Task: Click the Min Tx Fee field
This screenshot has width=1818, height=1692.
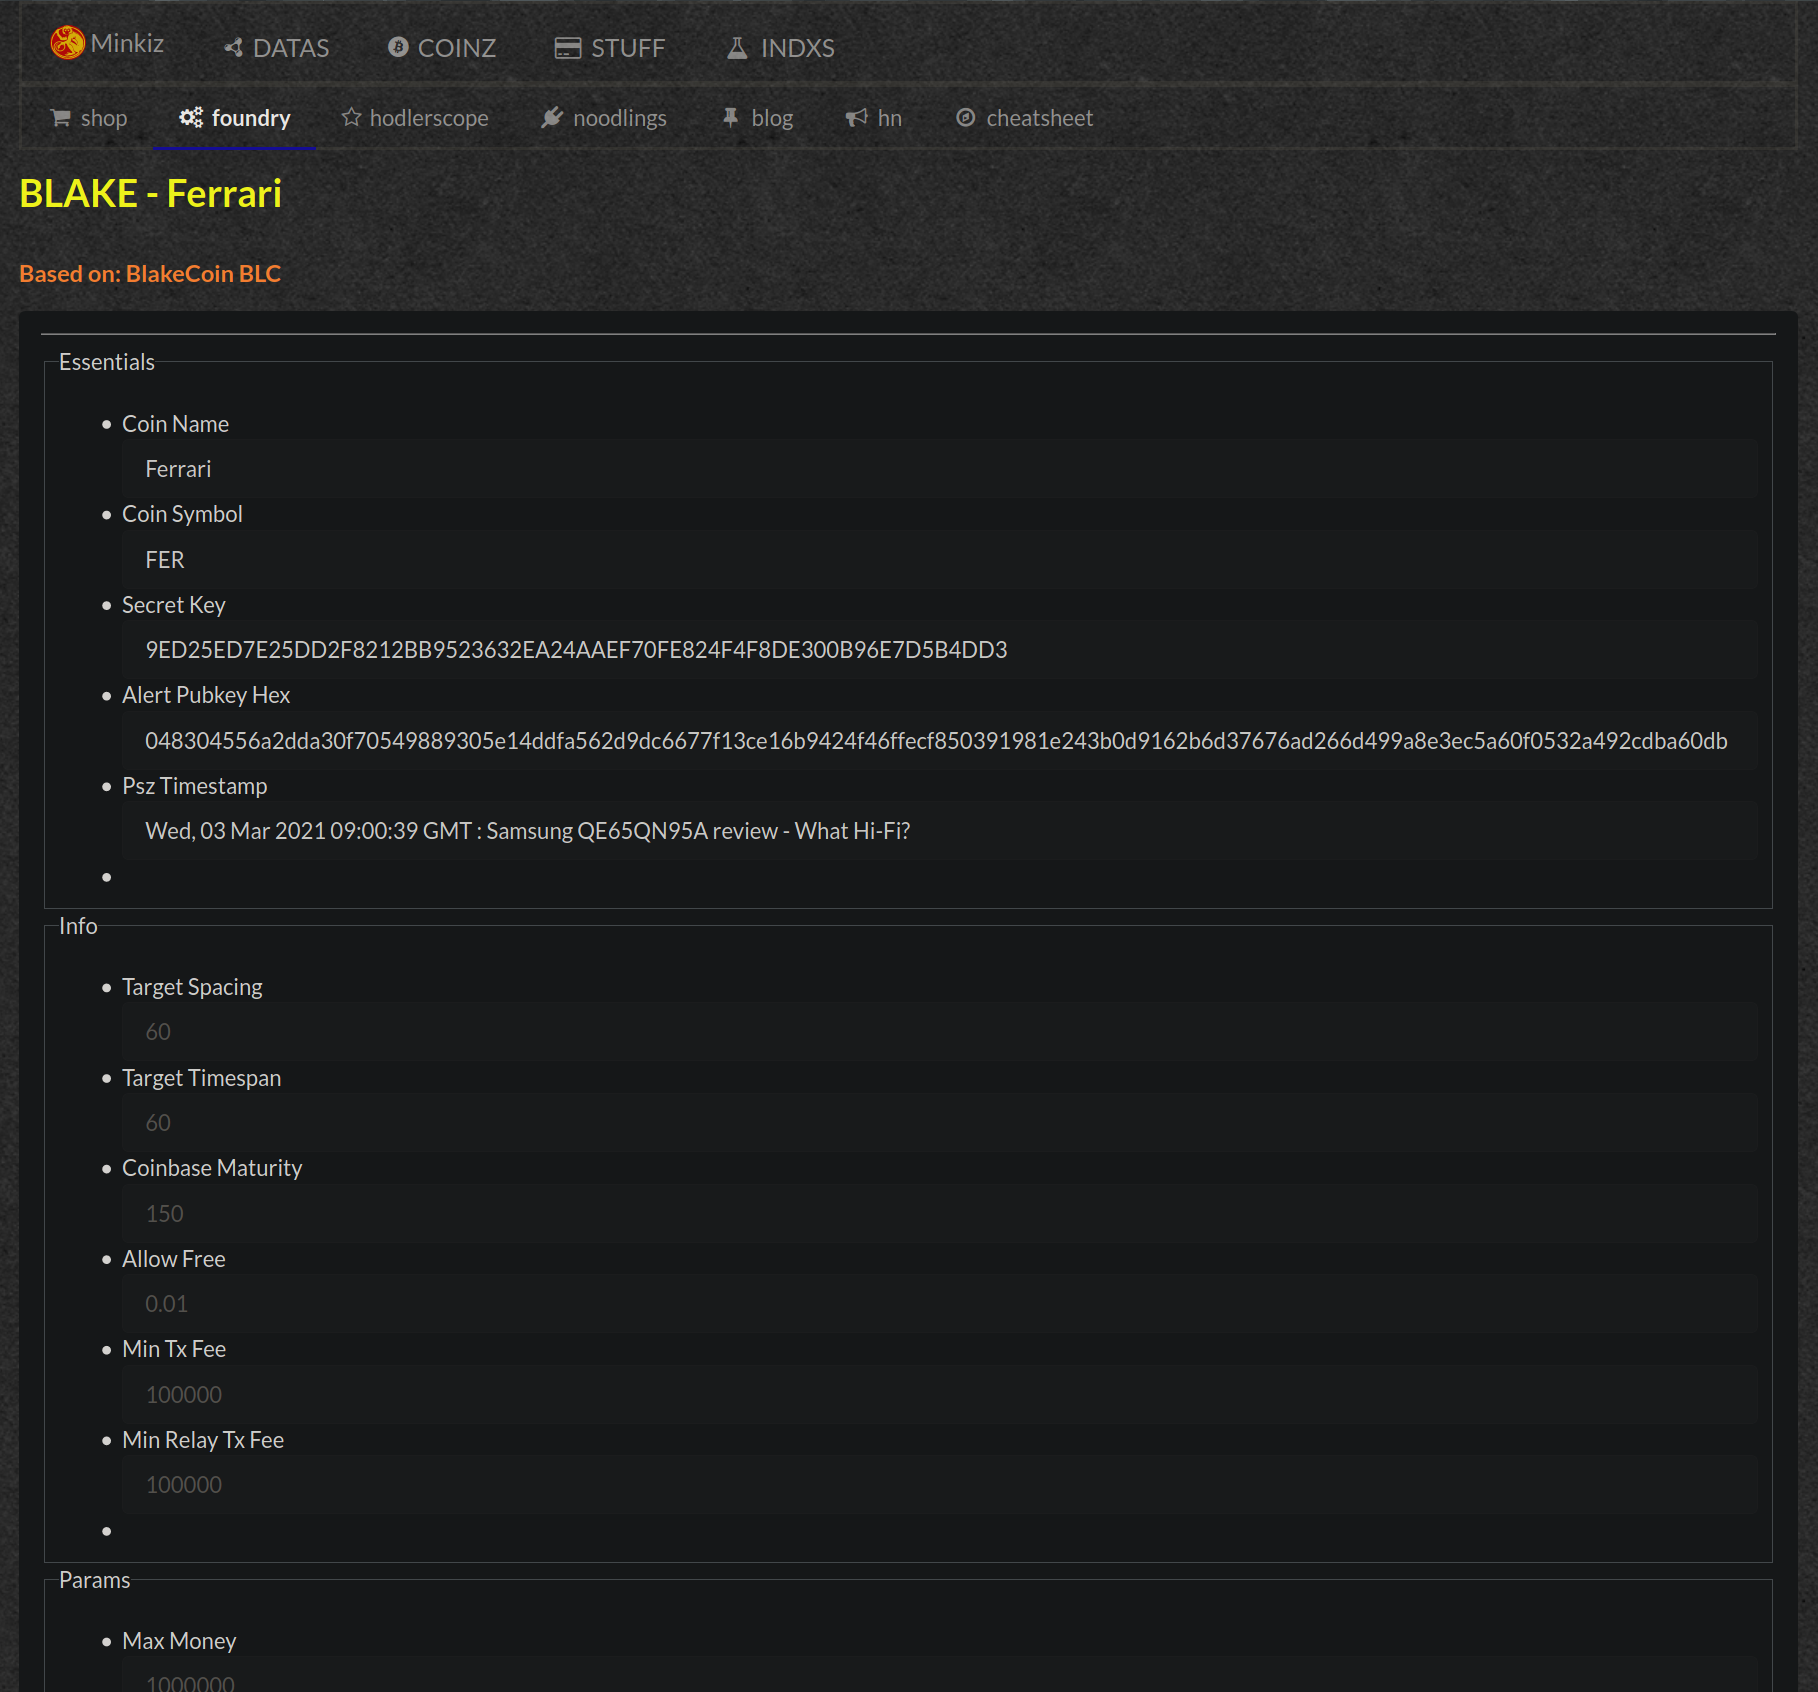Action: (939, 1395)
